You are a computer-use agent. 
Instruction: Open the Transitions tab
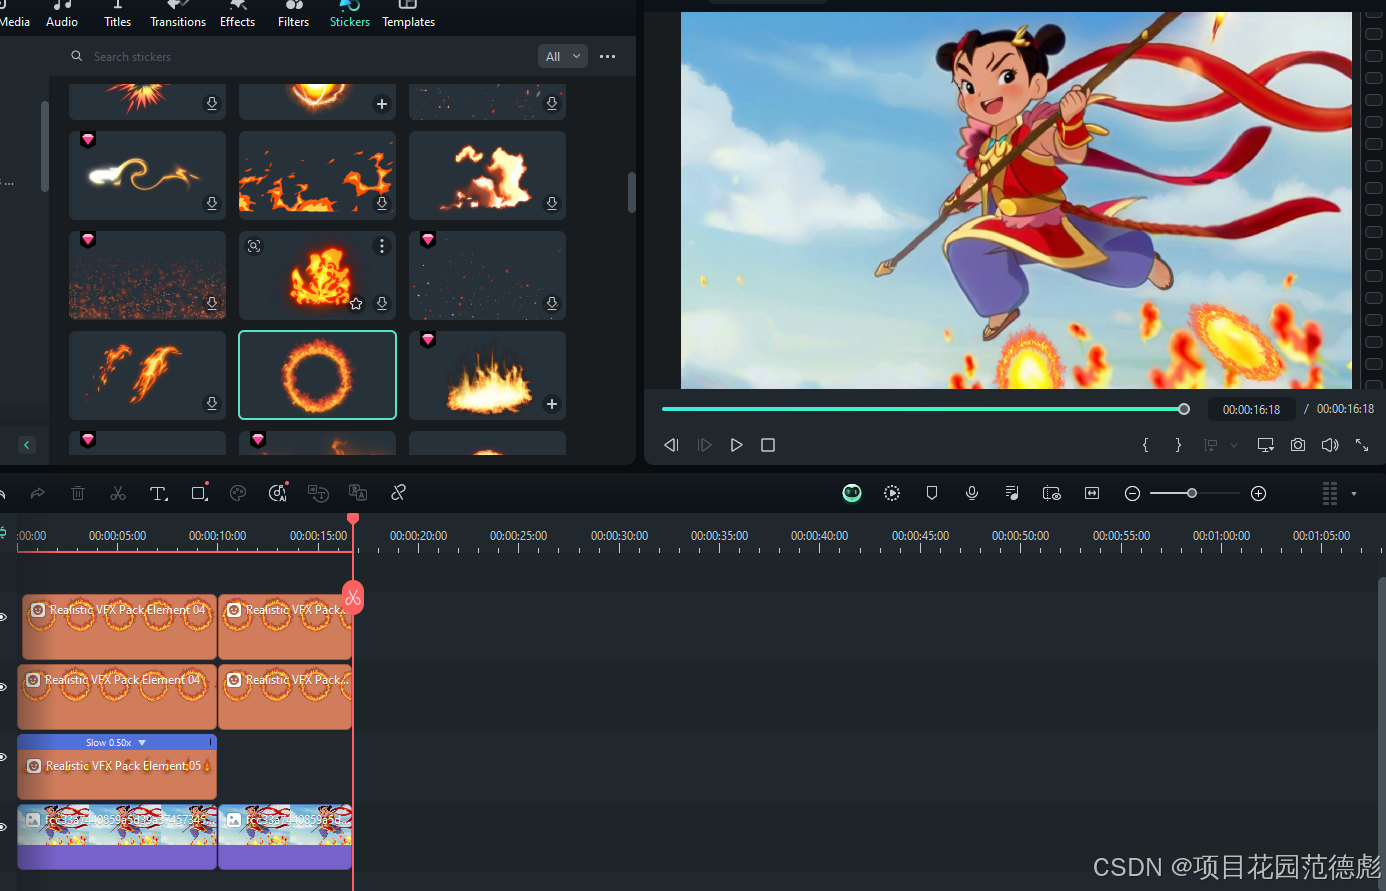[x=178, y=15]
